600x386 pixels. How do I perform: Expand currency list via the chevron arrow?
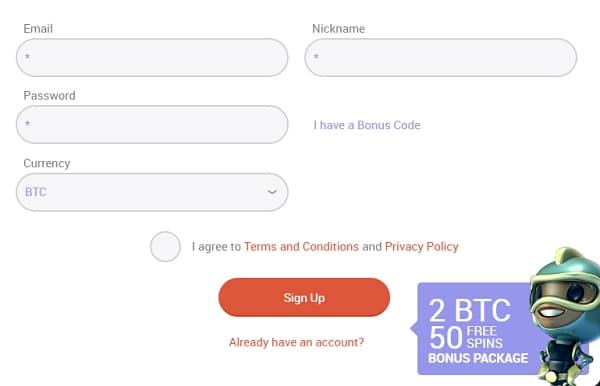tap(272, 192)
